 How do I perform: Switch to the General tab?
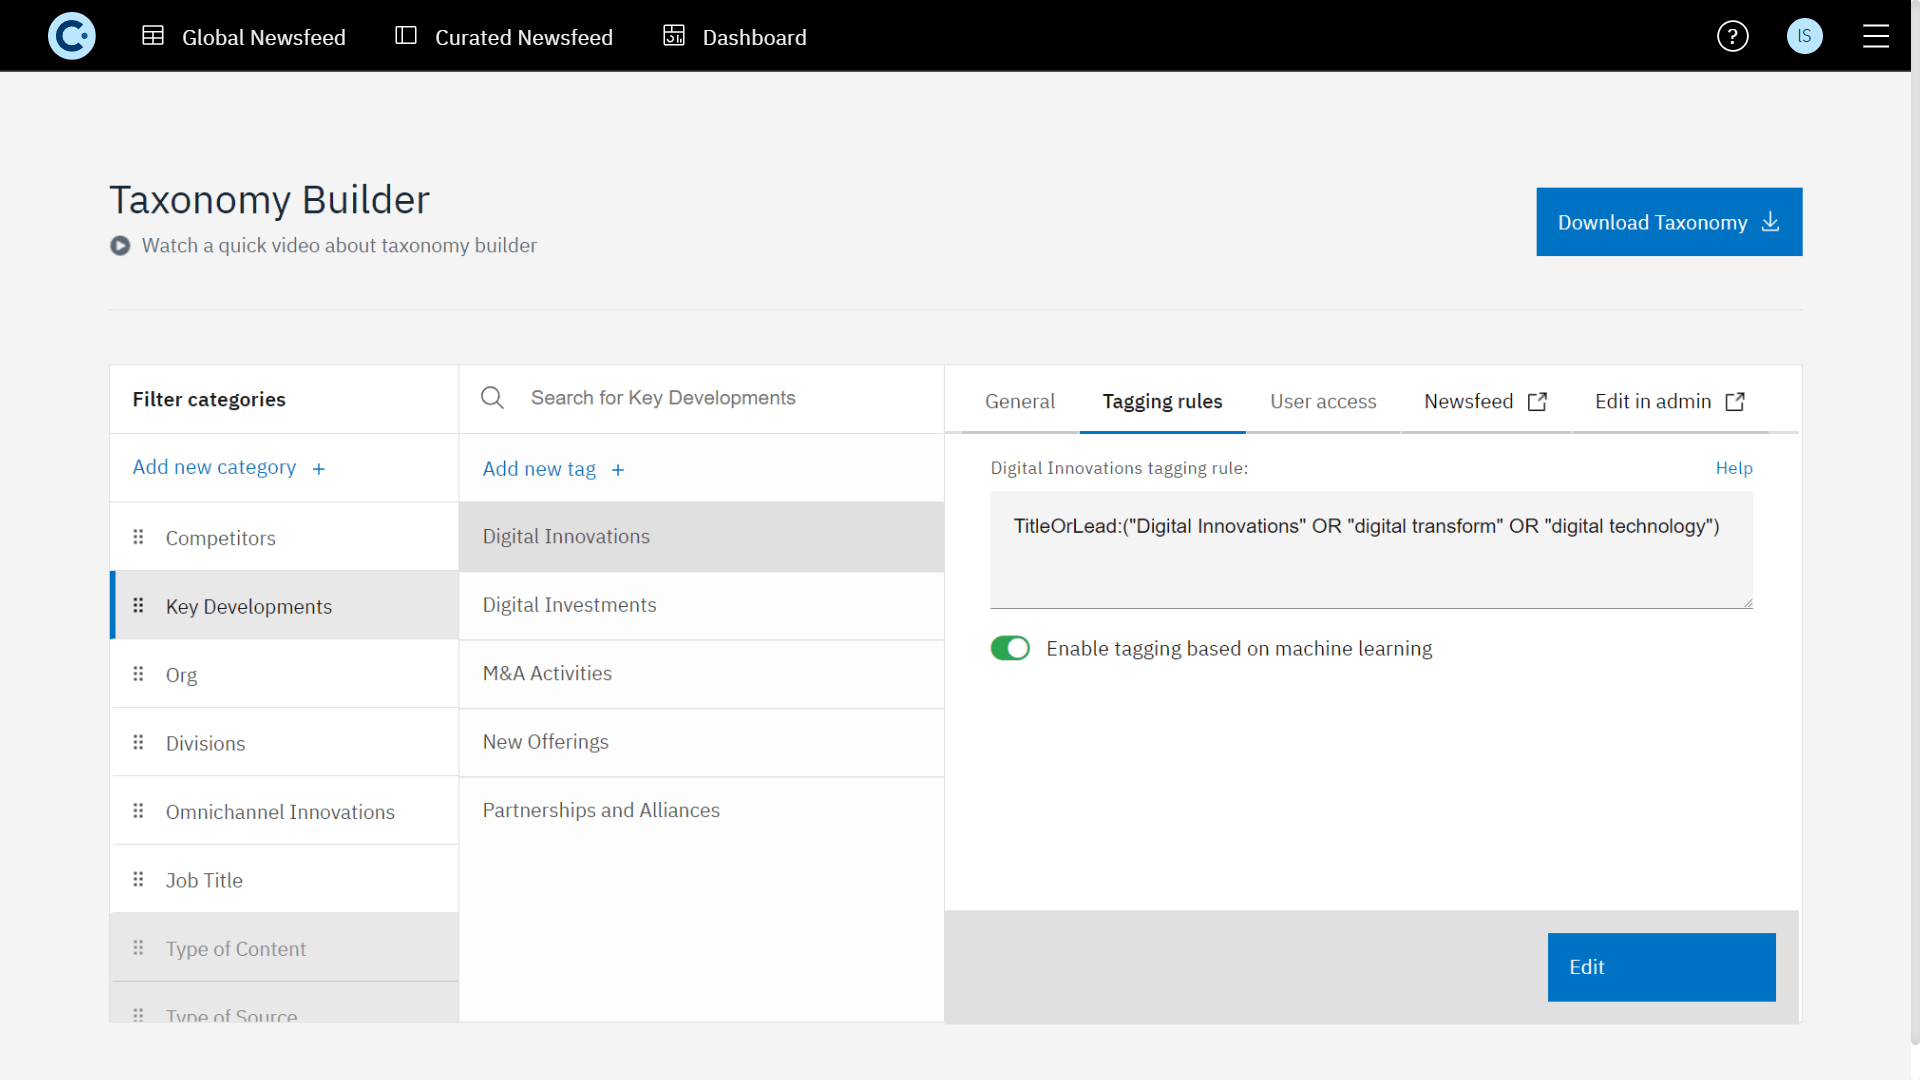click(x=1020, y=402)
